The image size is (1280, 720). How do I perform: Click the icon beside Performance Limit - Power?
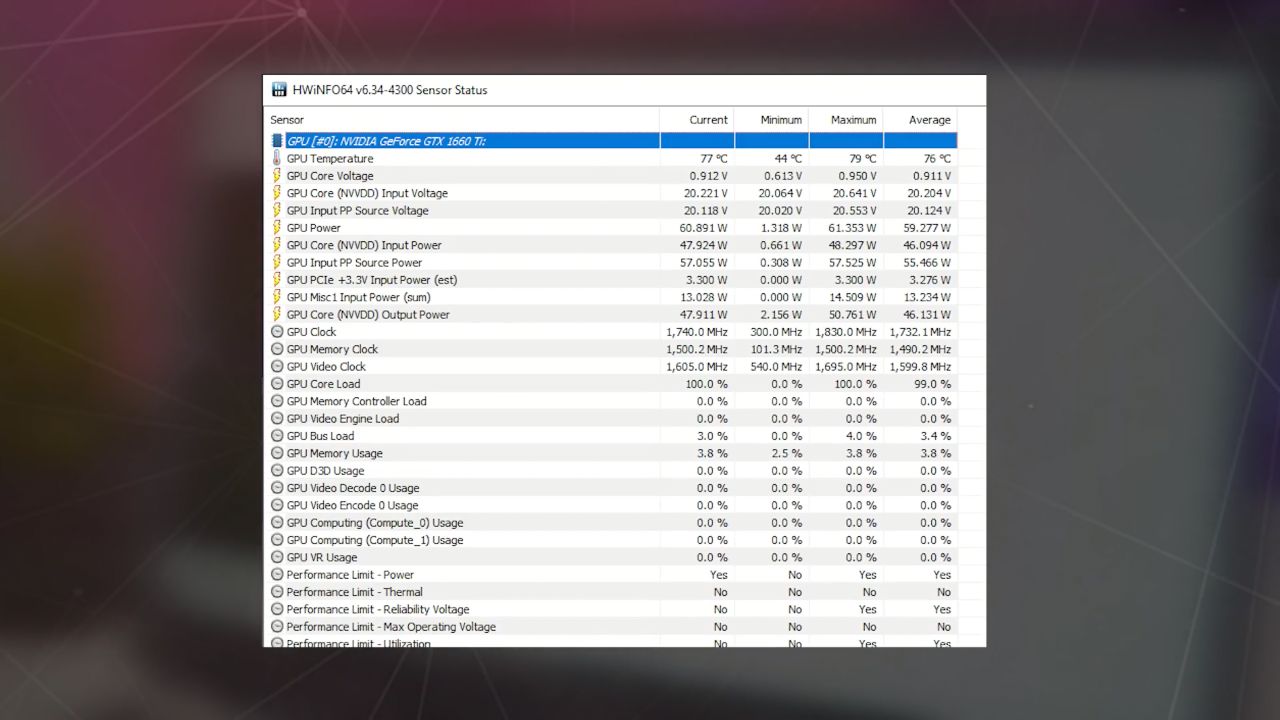pyautogui.click(x=277, y=575)
